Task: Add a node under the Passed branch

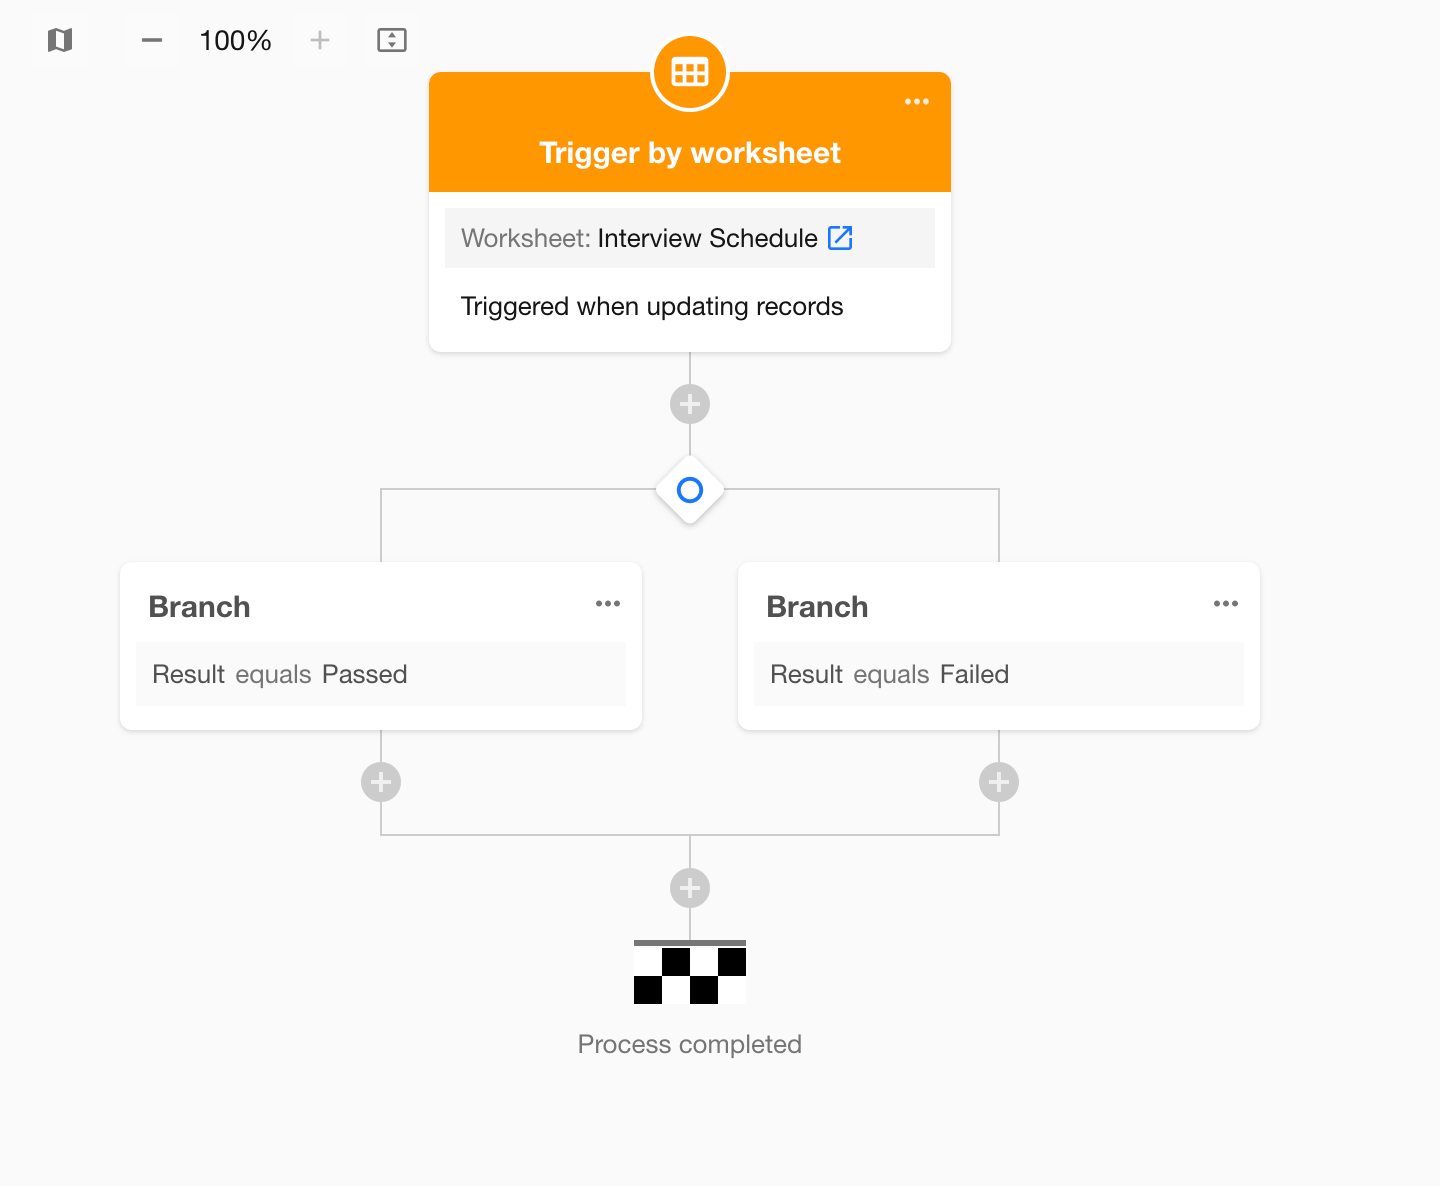Action: pyautogui.click(x=381, y=782)
